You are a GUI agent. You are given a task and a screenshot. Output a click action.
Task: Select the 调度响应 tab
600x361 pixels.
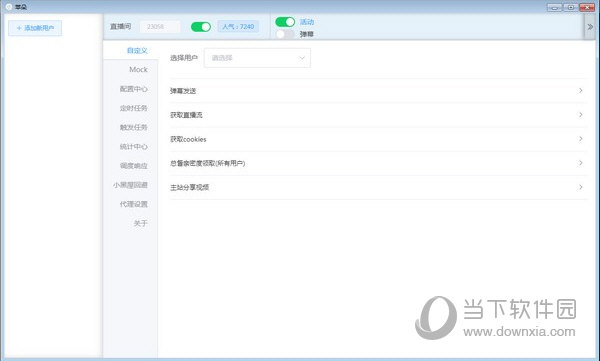point(130,165)
